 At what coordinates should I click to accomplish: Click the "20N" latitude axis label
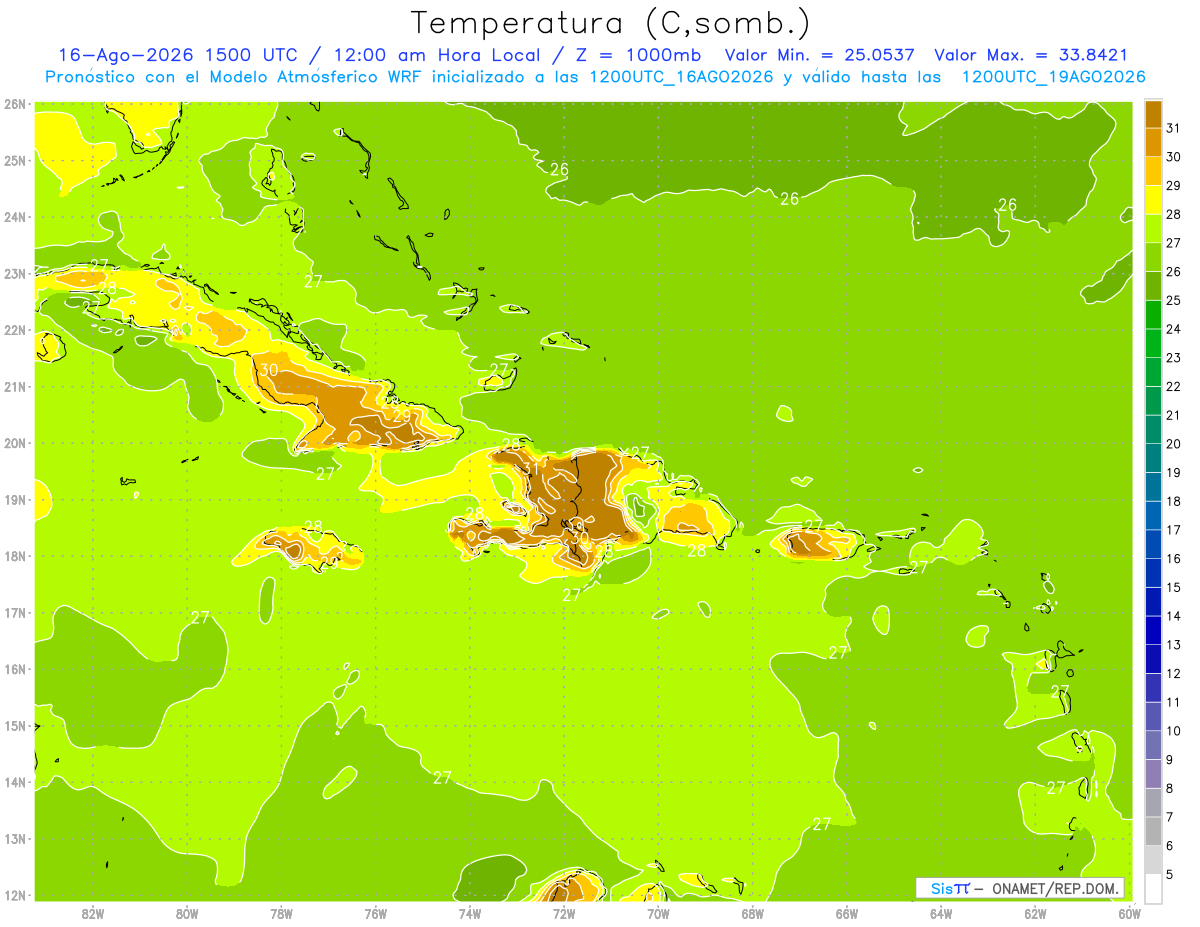coord(14,443)
